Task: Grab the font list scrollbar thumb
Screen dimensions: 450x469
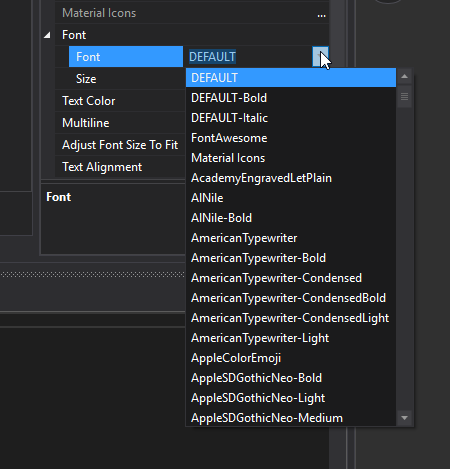Action: pos(405,97)
